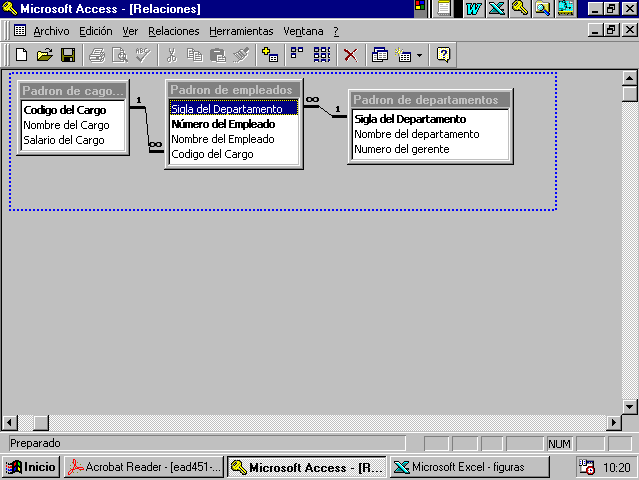Screen dimensions: 639x480
Task: Click the magnifier icon in Office shortcut bar
Action: click(x=542, y=8)
